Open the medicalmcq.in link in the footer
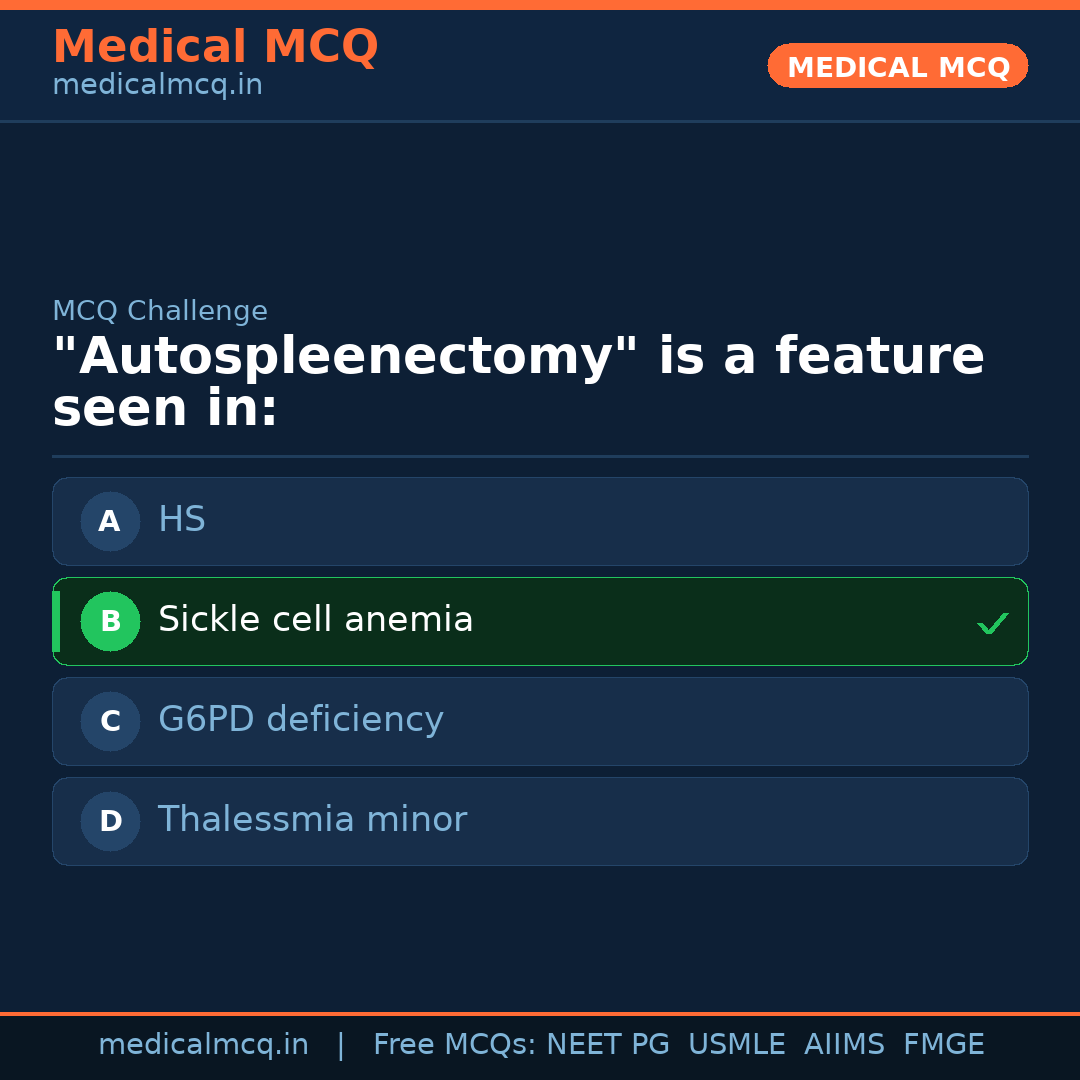This screenshot has width=1080, height=1080. point(203,1045)
